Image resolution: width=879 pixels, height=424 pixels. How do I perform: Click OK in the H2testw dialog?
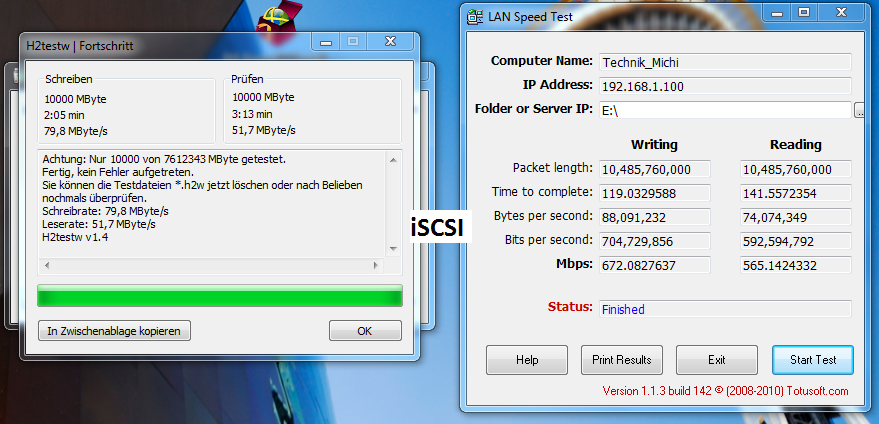[365, 331]
